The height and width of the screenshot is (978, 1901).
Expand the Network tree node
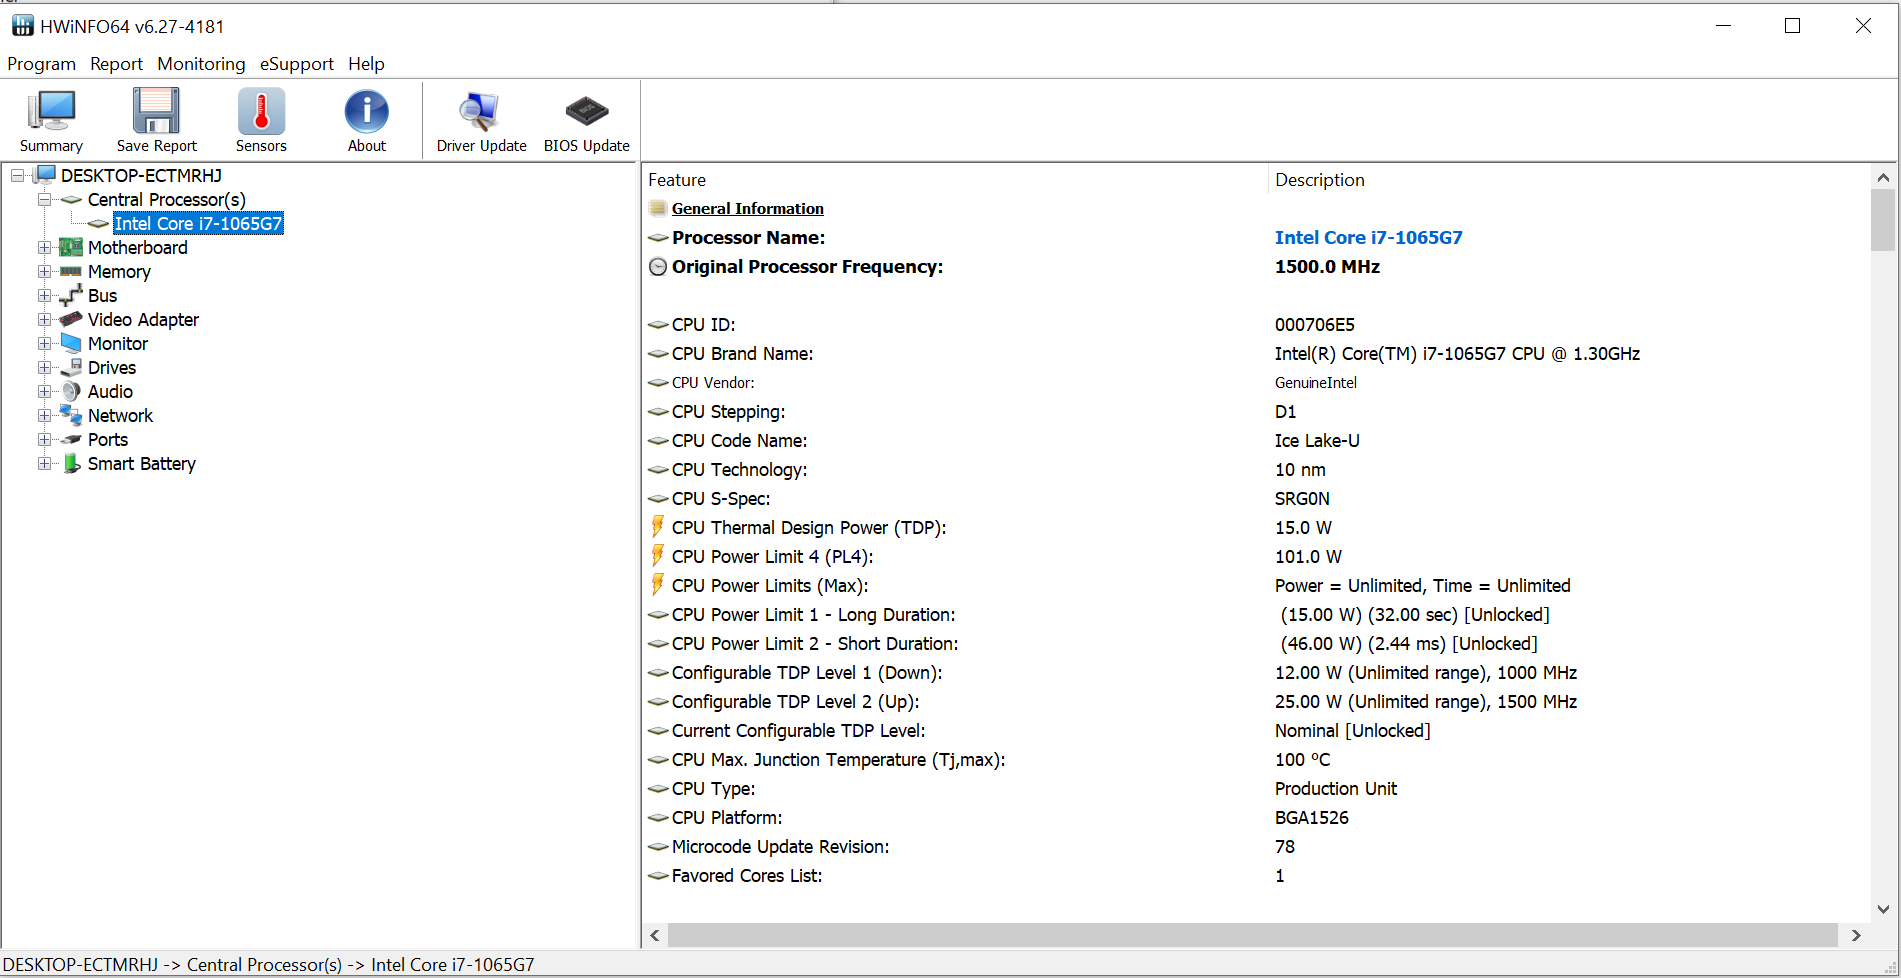point(44,416)
